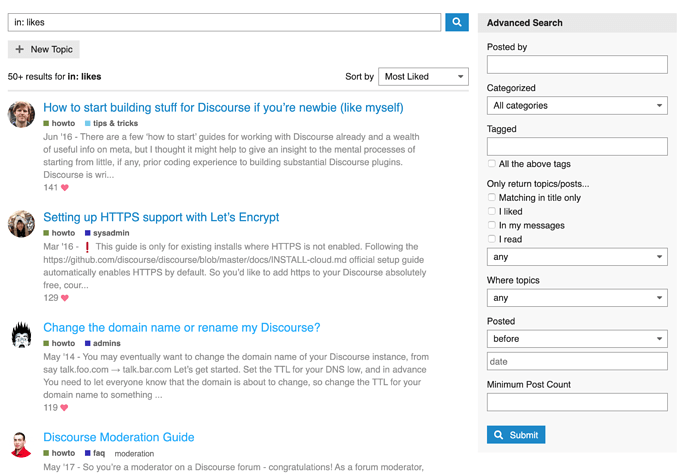Click the 'admins' category tag
This screenshot has height=474, width=690.
click(x=103, y=343)
